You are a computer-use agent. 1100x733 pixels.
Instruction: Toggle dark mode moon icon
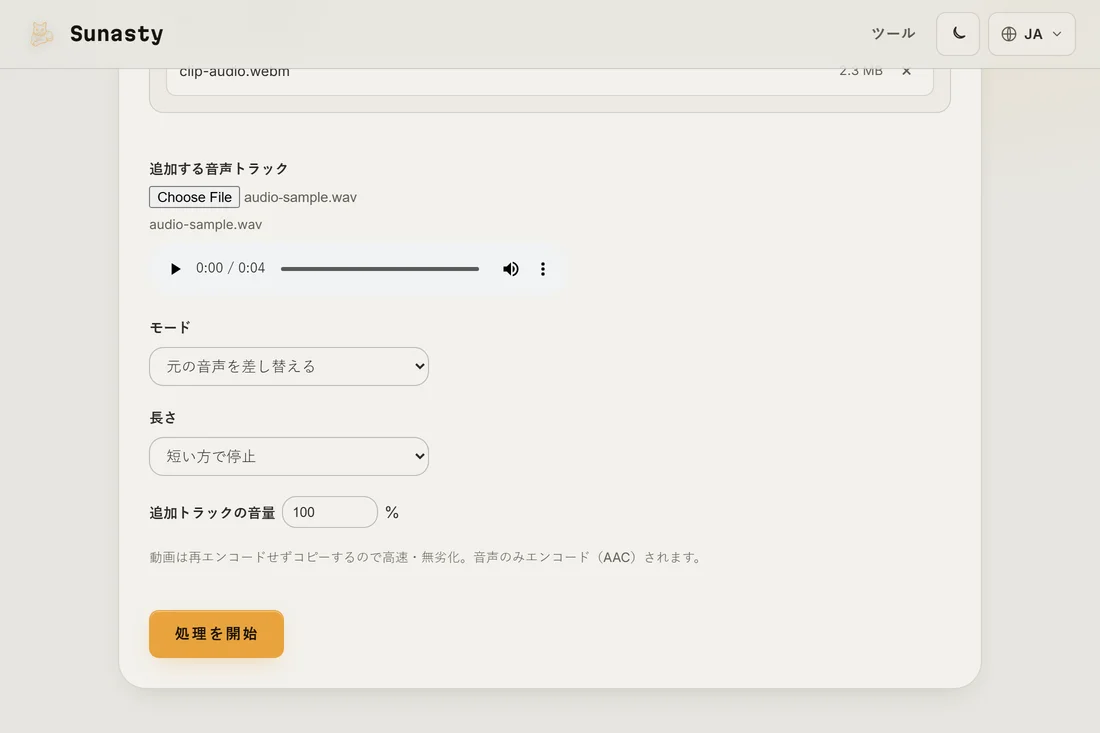pyautogui.click(x=958, y=34)
